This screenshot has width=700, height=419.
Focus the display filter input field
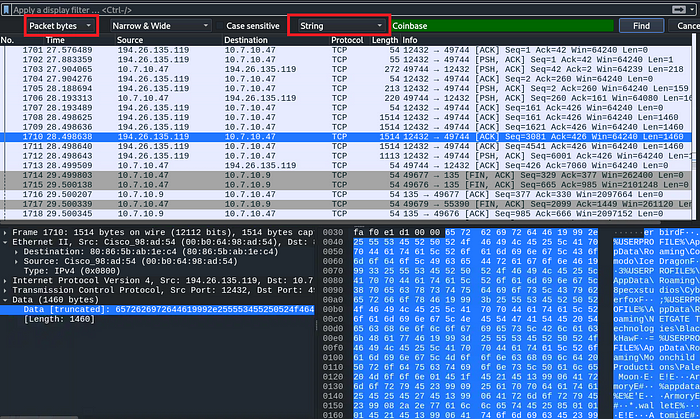339,9
